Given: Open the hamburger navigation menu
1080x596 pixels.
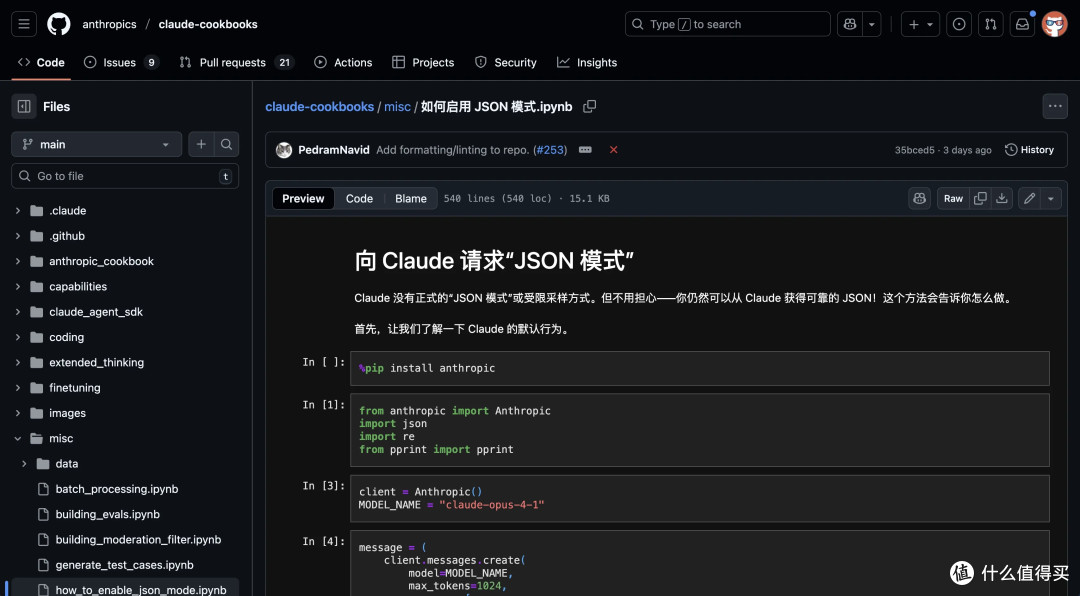Looking at the screenshot, I should click(23, 24).
